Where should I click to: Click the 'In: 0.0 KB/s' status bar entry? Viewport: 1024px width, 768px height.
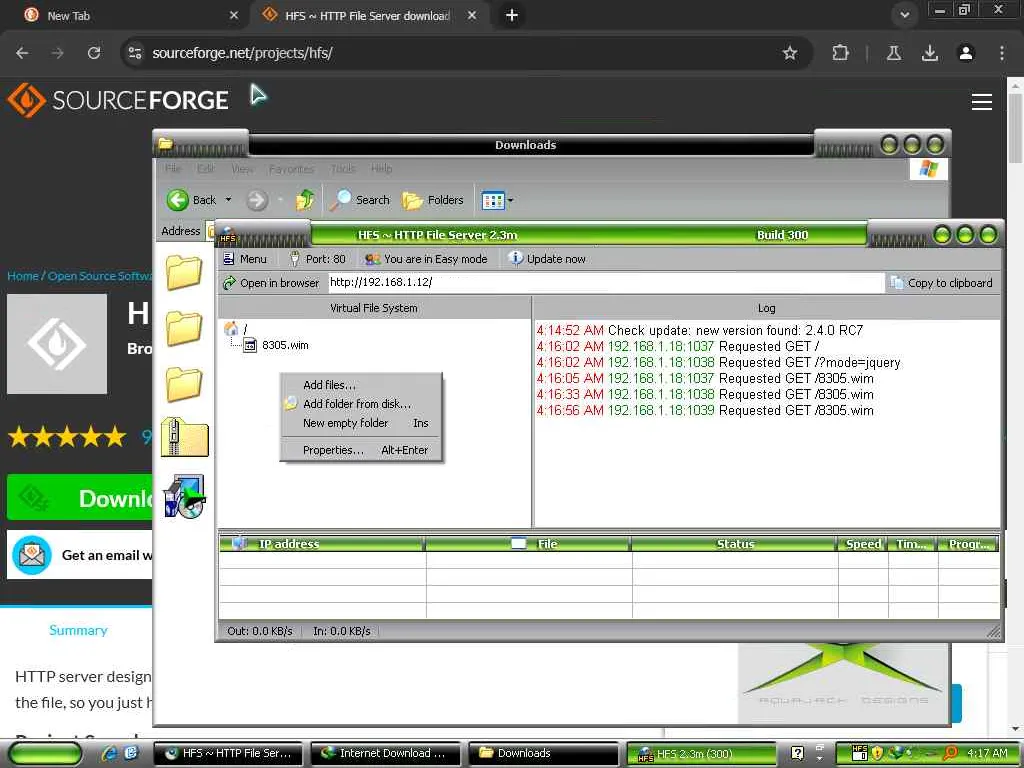342,631
